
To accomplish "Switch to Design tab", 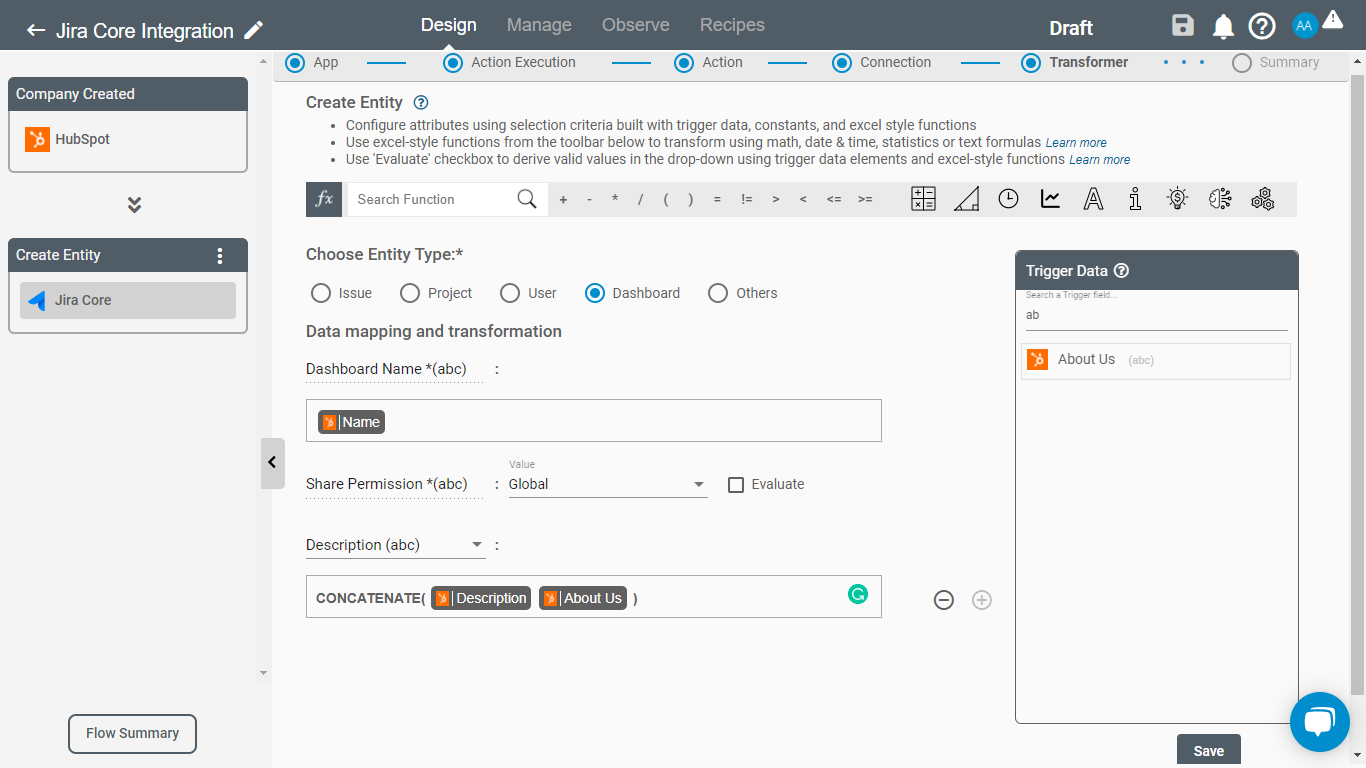I will (448, 25).
